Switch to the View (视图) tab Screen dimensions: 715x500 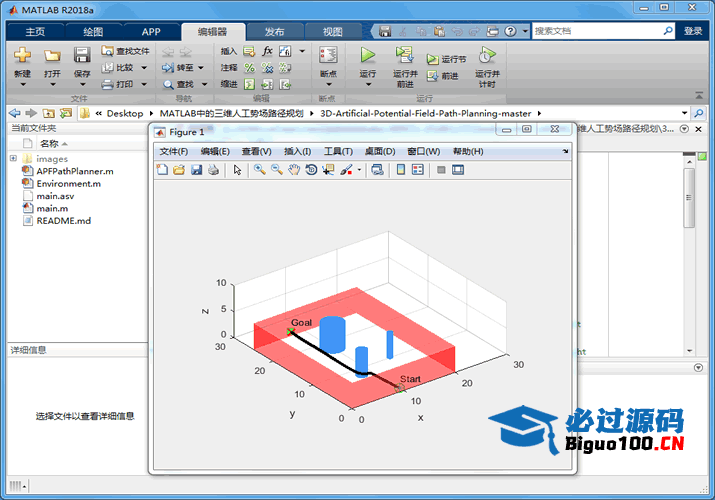tap(333, 31)
